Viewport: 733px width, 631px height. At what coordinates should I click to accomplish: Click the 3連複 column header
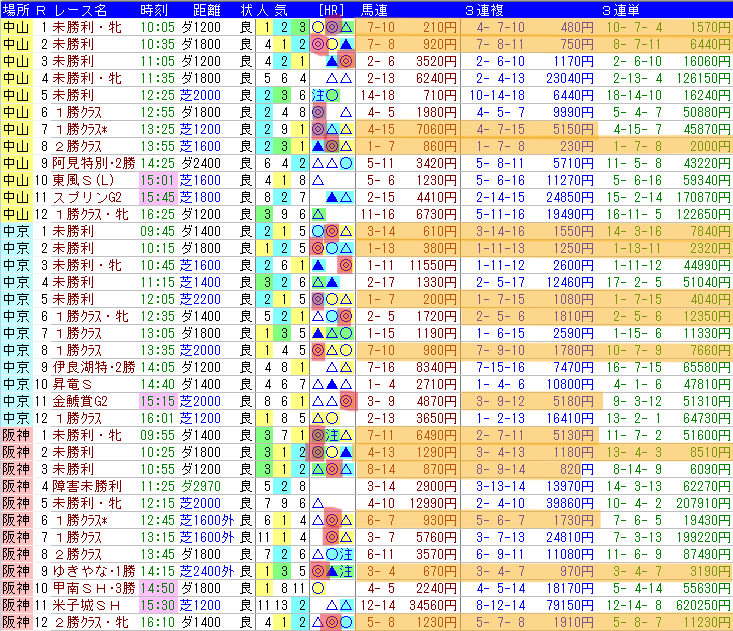tap(483, 10)
